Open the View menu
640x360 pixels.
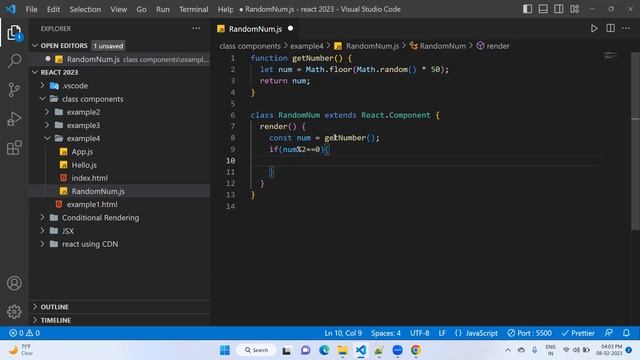tap(118, 9)
